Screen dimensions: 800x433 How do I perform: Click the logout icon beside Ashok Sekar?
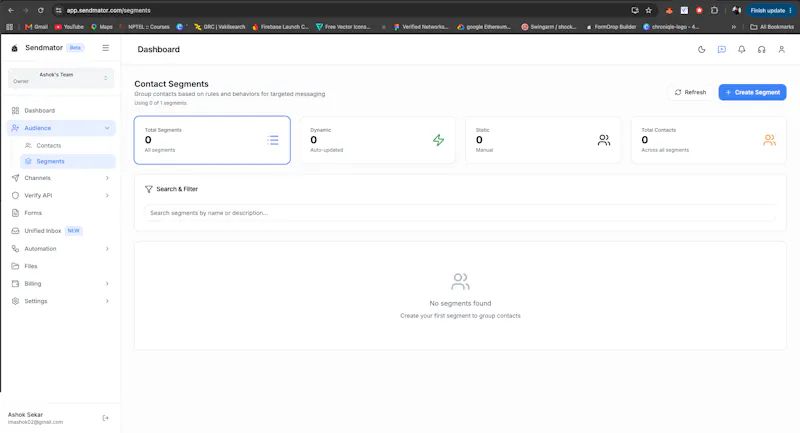(106, 418)
